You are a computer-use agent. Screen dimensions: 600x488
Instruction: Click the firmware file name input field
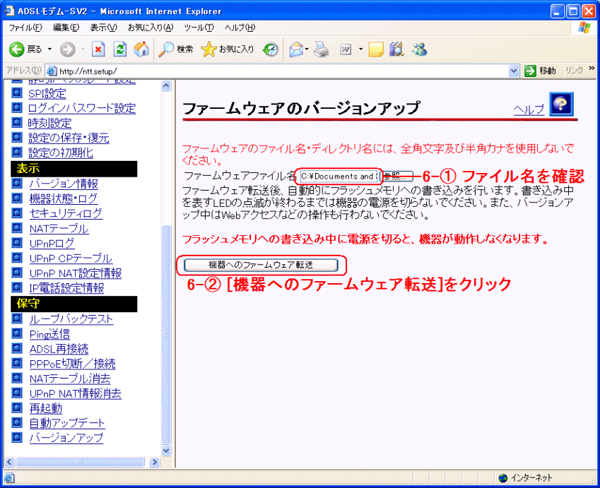tap(339, 176)
